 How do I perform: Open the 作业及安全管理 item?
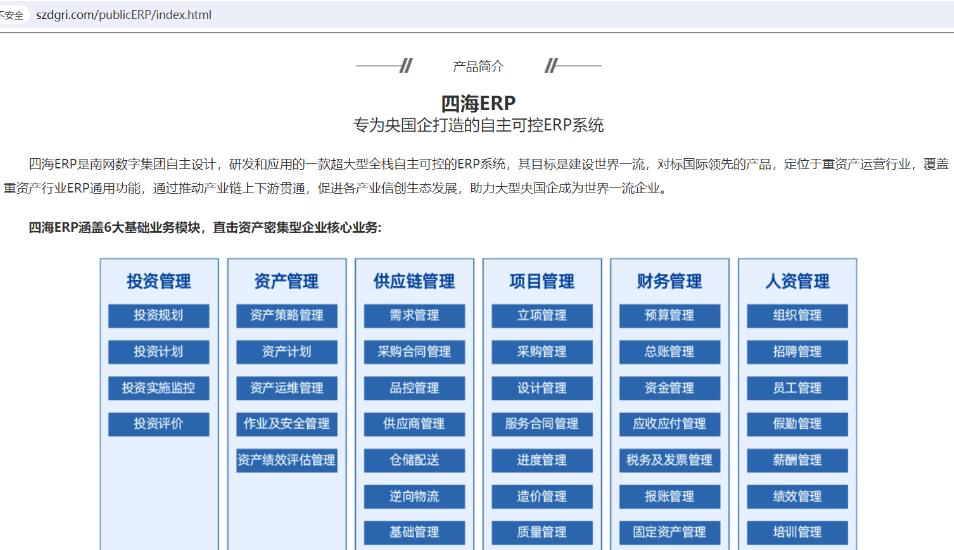287,424
